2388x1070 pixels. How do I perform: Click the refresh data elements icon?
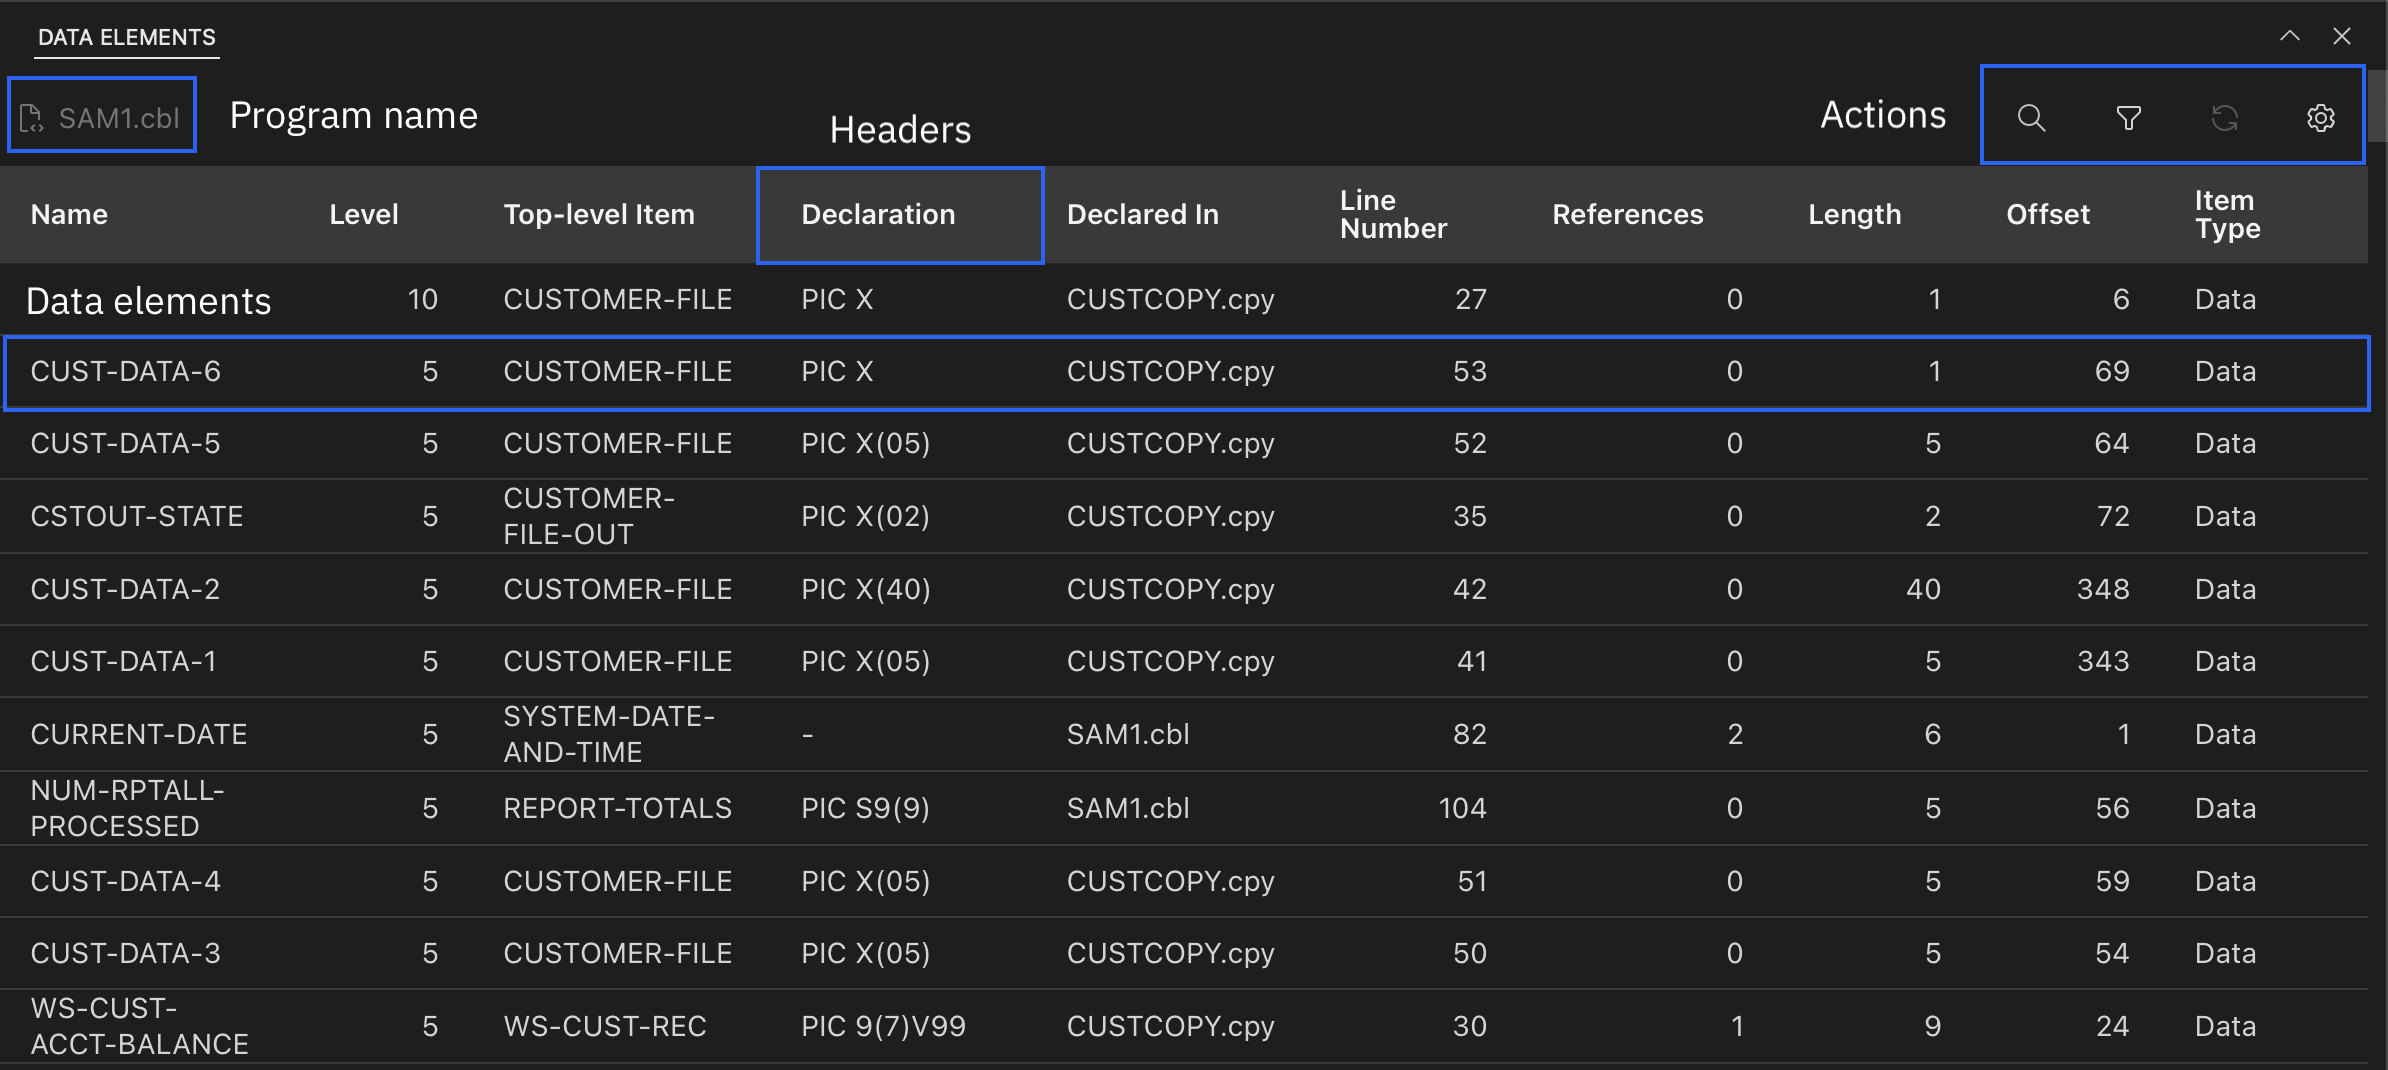2224,118
